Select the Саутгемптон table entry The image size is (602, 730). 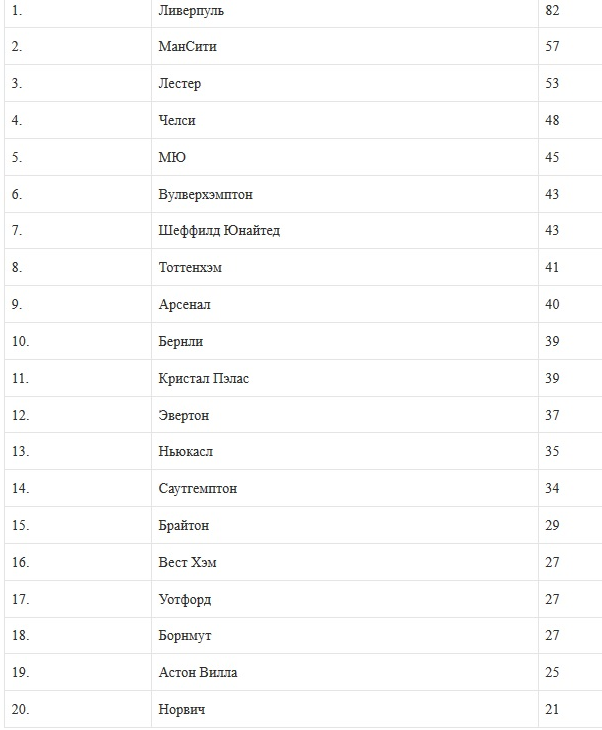pos(198,489)
